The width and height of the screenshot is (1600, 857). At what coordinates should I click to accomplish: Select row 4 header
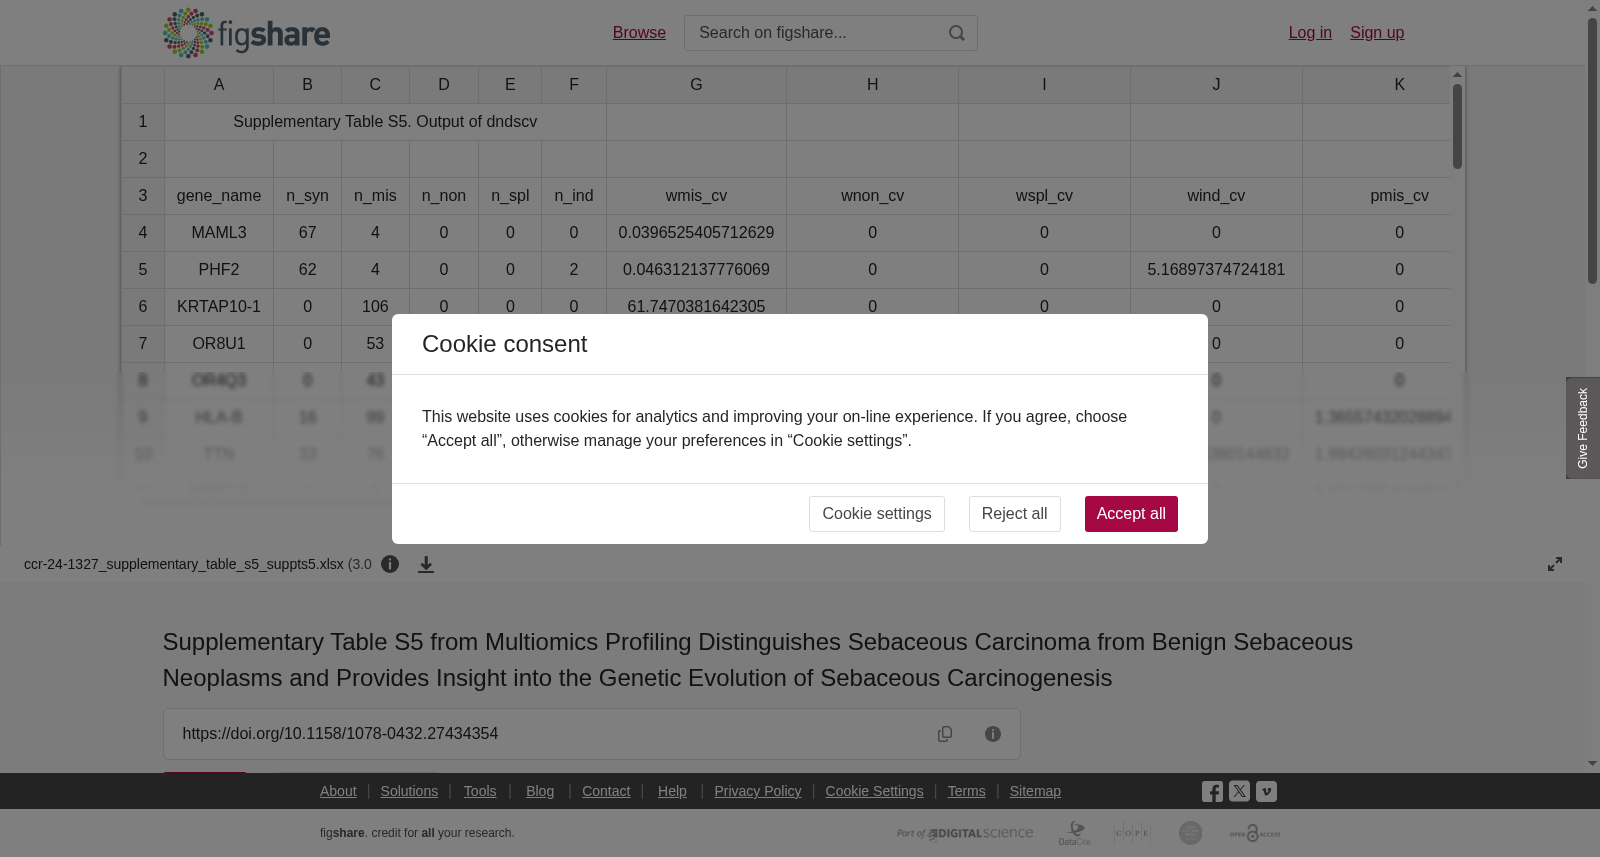coord(143,233)
